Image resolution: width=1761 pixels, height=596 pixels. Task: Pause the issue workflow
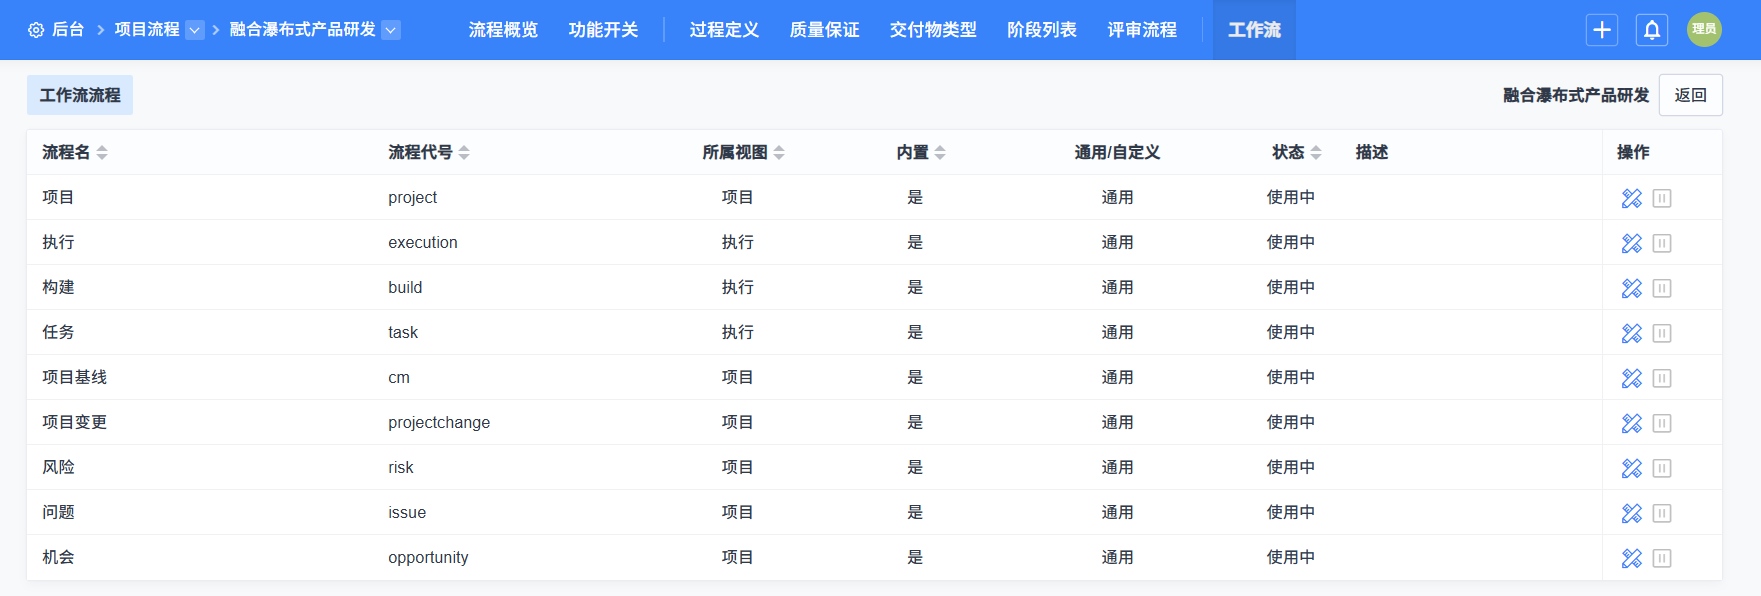(1662, 513)
